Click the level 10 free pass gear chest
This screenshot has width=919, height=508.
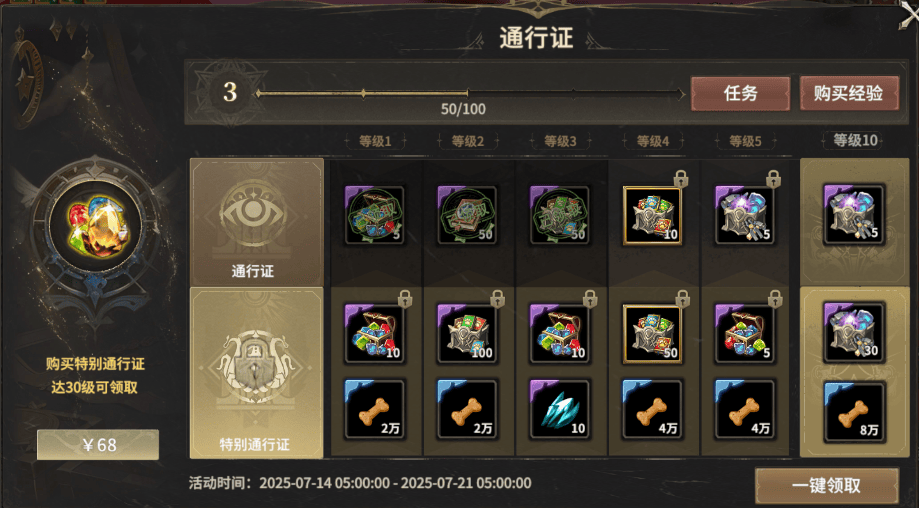(x=853, y=214)
